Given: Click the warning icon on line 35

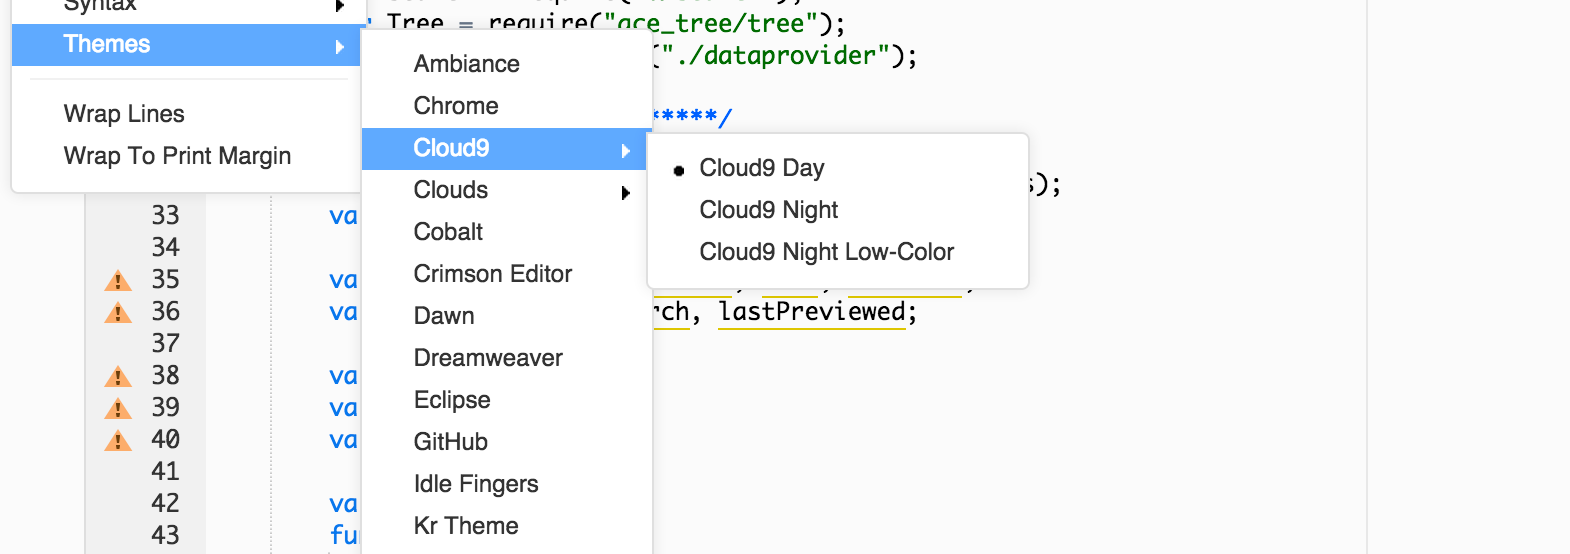Looking at the screenshot, I should pos(118,280).
